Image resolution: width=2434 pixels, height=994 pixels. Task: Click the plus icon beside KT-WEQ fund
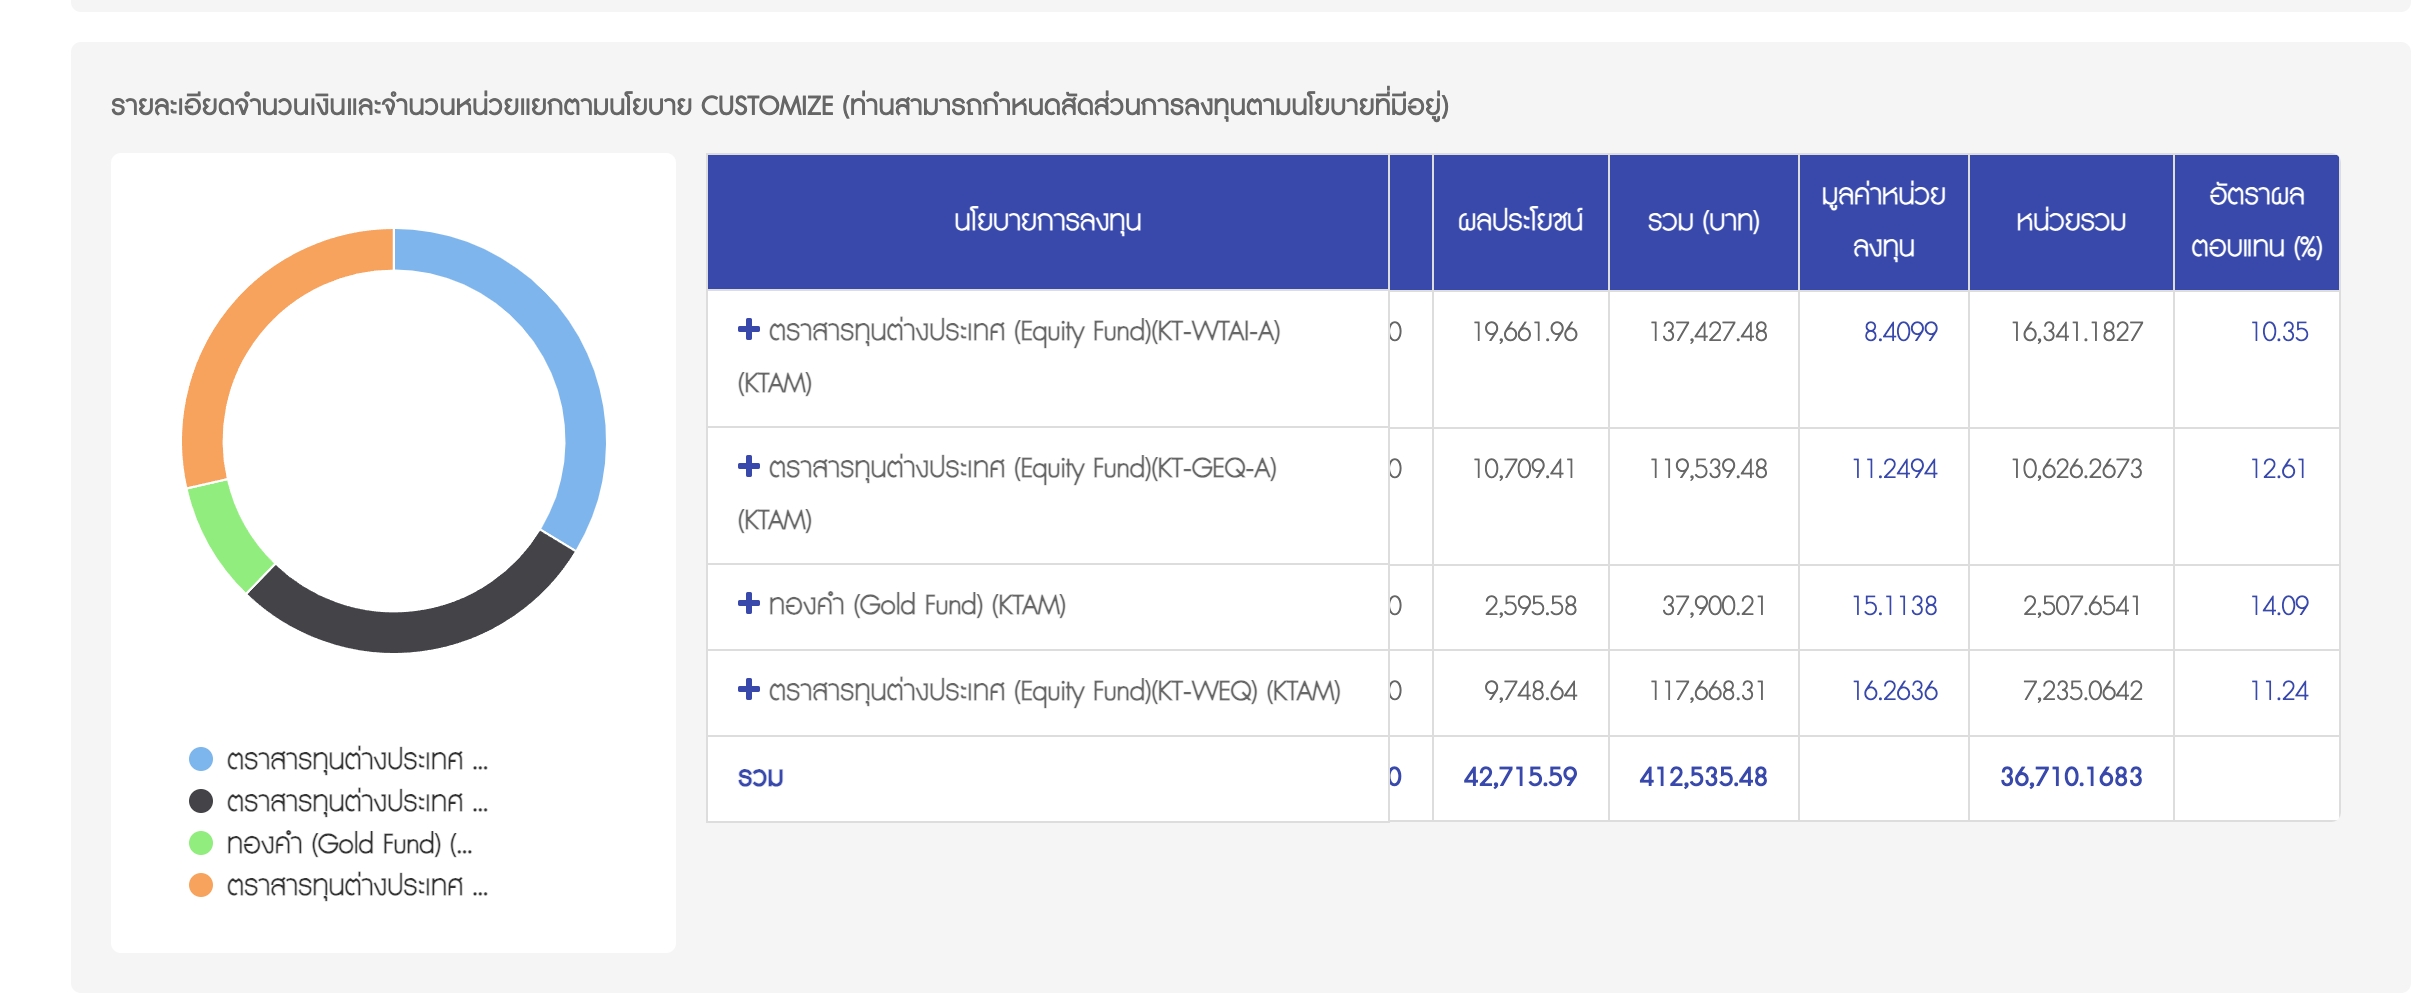(748, 689)
